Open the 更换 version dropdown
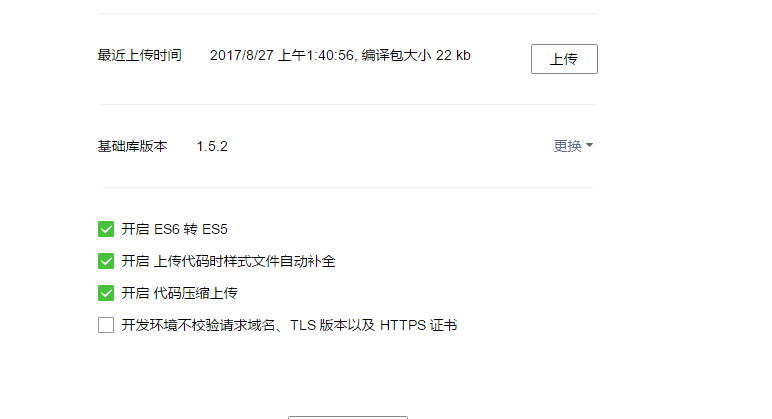Screen dimensions: 772x419 coord(573,146)
